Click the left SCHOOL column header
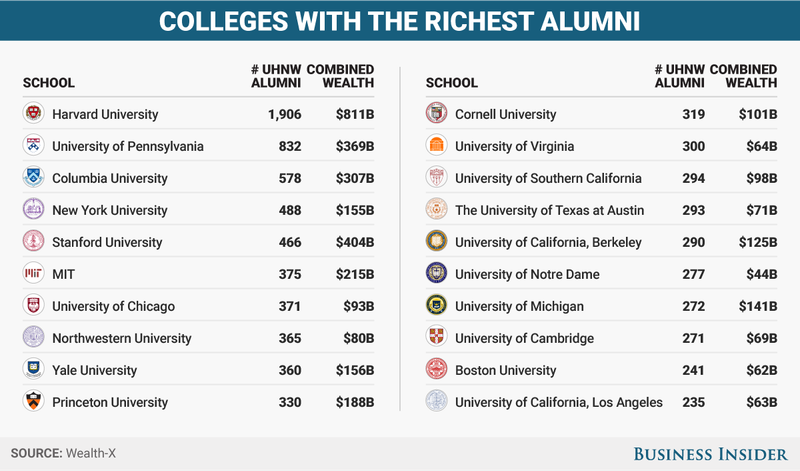 click(49, 83)
